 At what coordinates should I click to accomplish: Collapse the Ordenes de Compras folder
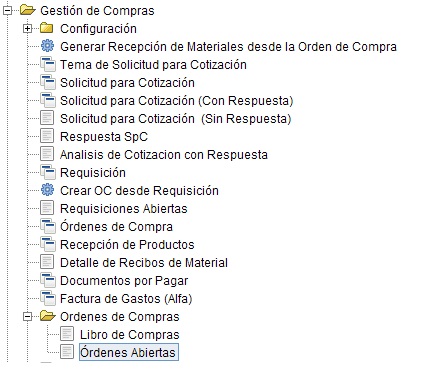[x=27, y=316]
